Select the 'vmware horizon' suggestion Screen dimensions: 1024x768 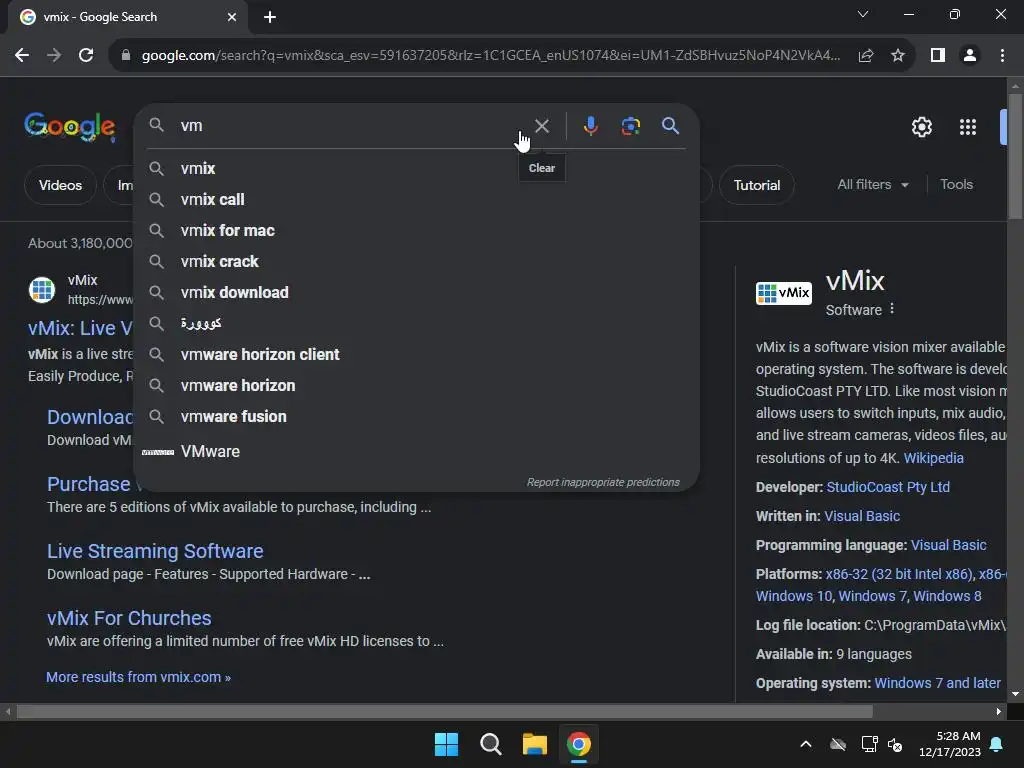pos(416,385)
